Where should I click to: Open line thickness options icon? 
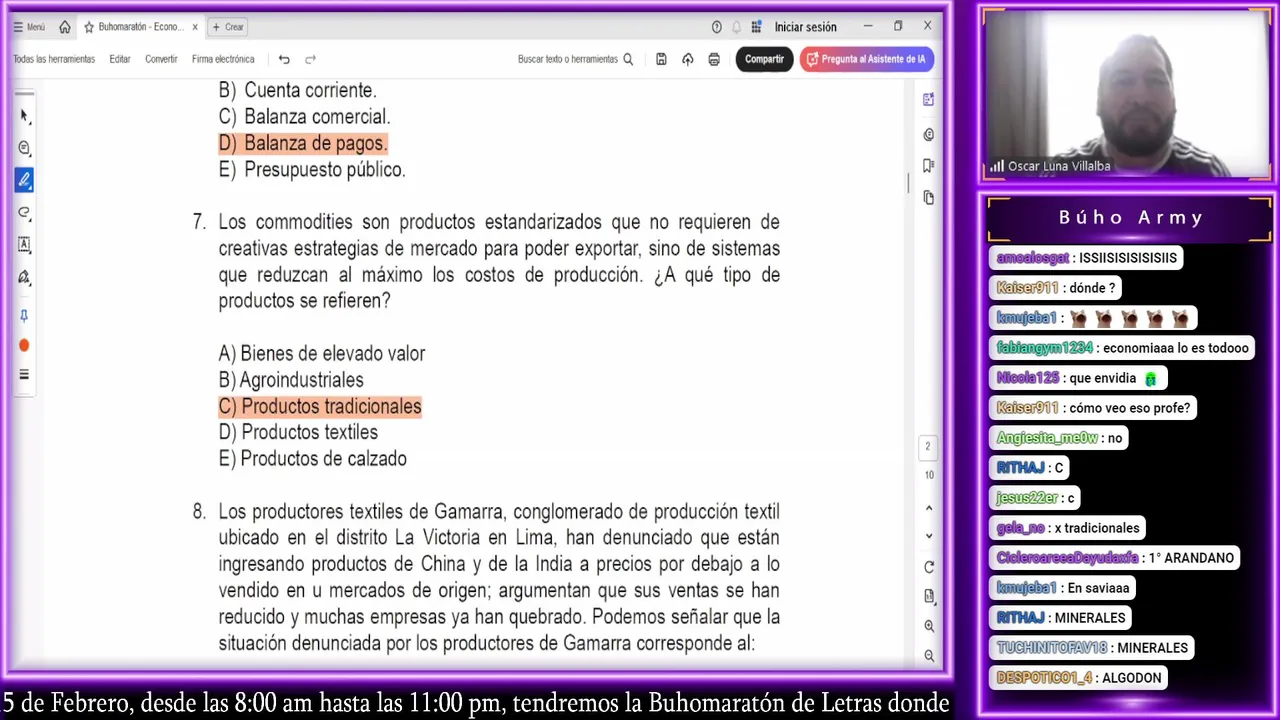tap(24, 375)
